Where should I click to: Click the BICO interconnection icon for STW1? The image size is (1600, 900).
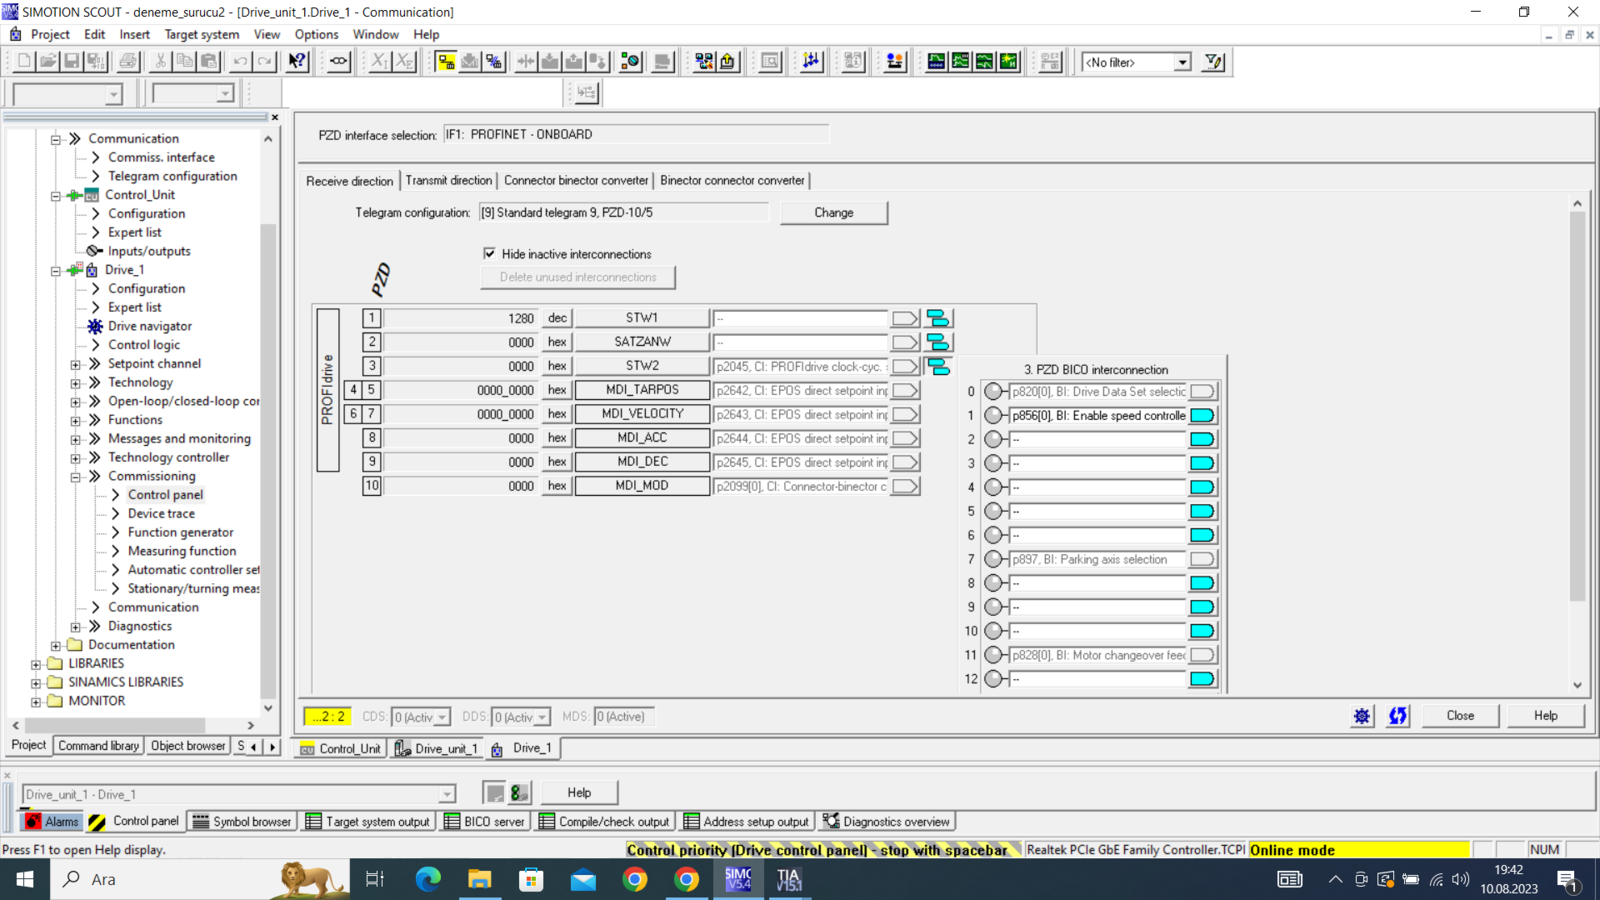[x=938, y=318]
